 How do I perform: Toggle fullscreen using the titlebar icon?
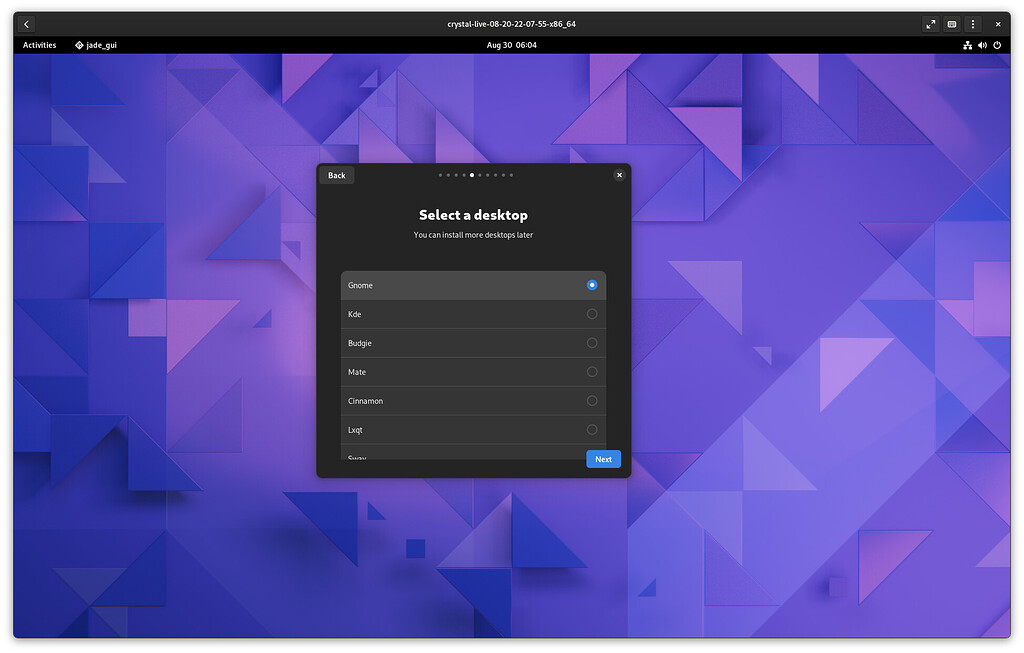930,23
